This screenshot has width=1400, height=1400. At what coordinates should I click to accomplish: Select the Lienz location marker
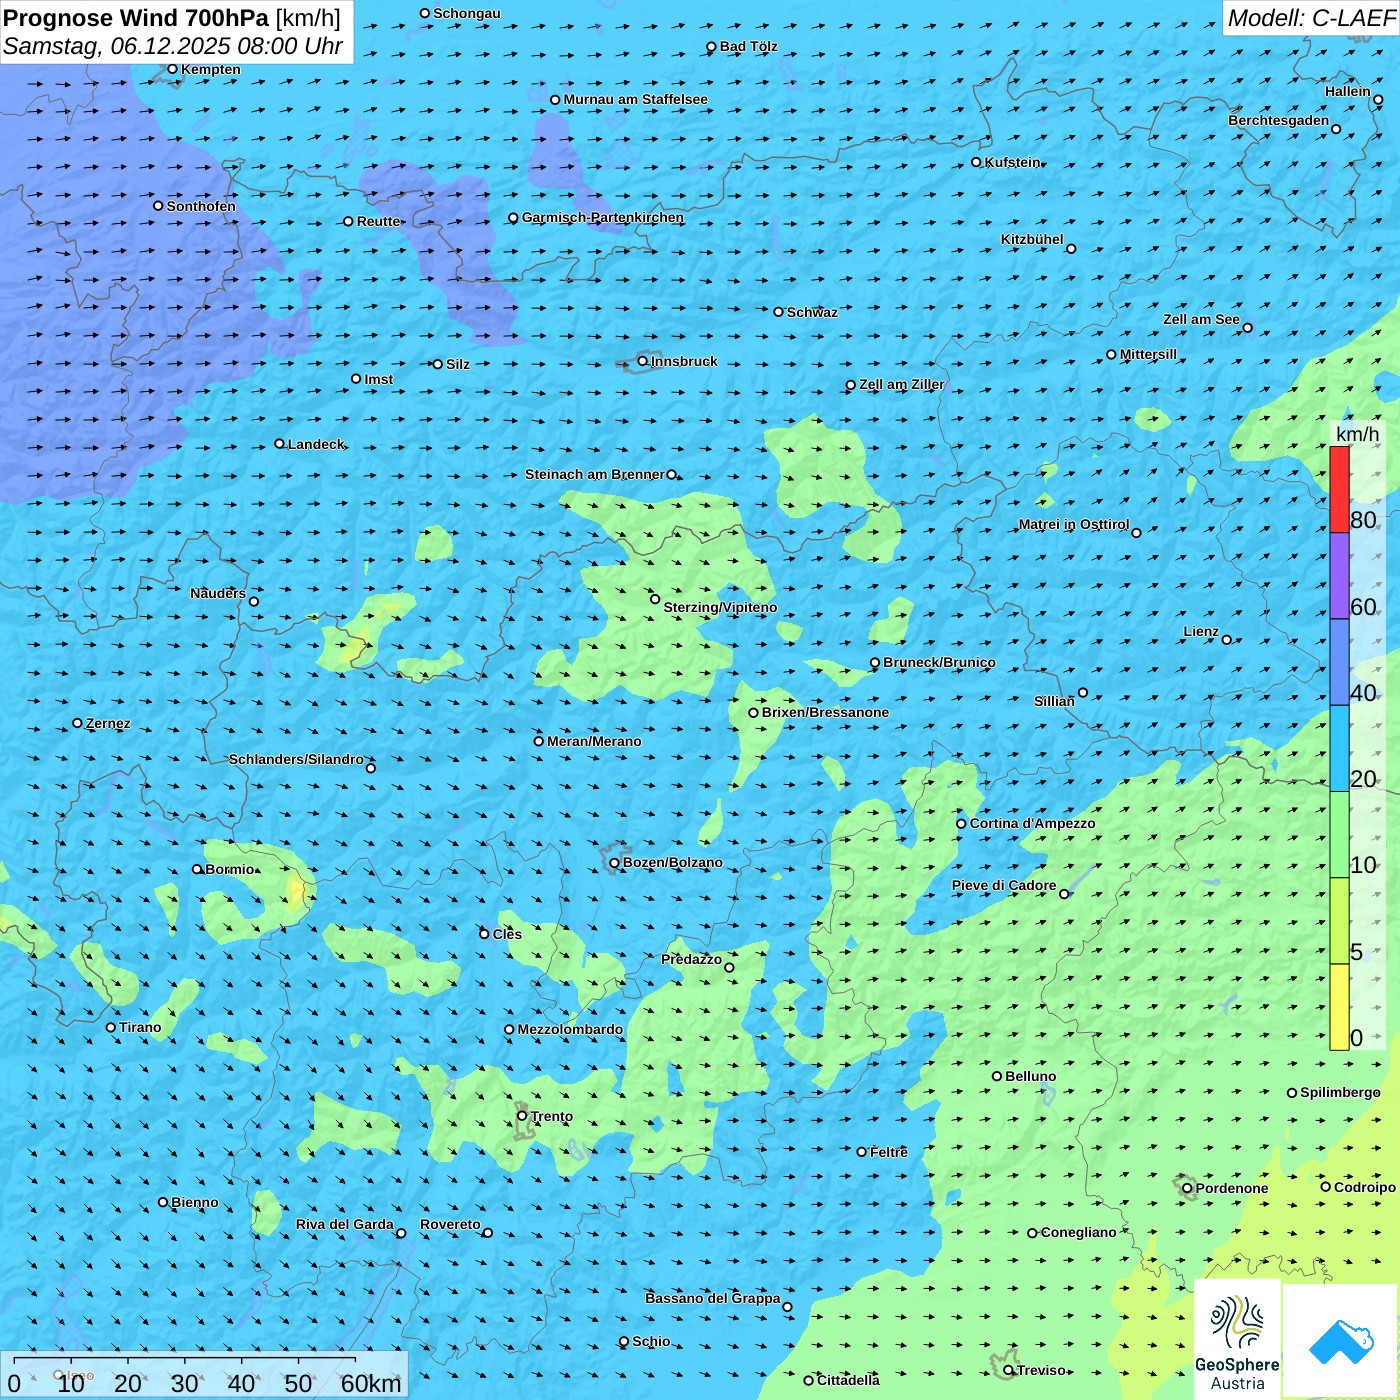pyautogui.click(x=1227, y=640)
